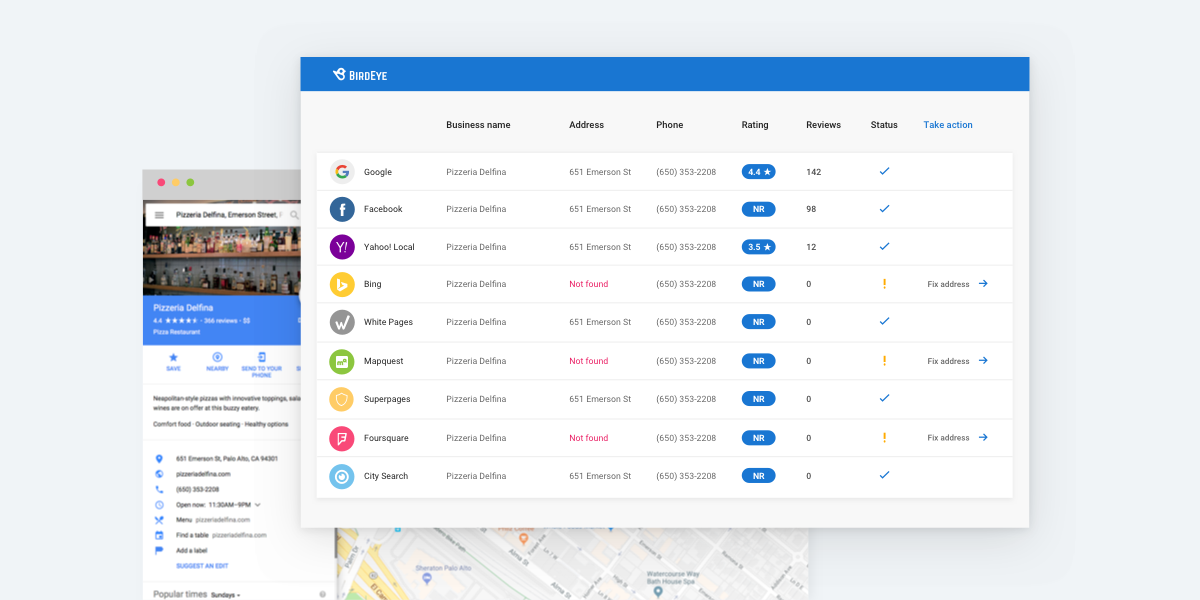Image resolution: width=1200 pixels, height=600 pixels.
Task: Click the Save star button for Pizzeria Delfina
Action: (173, 361)
